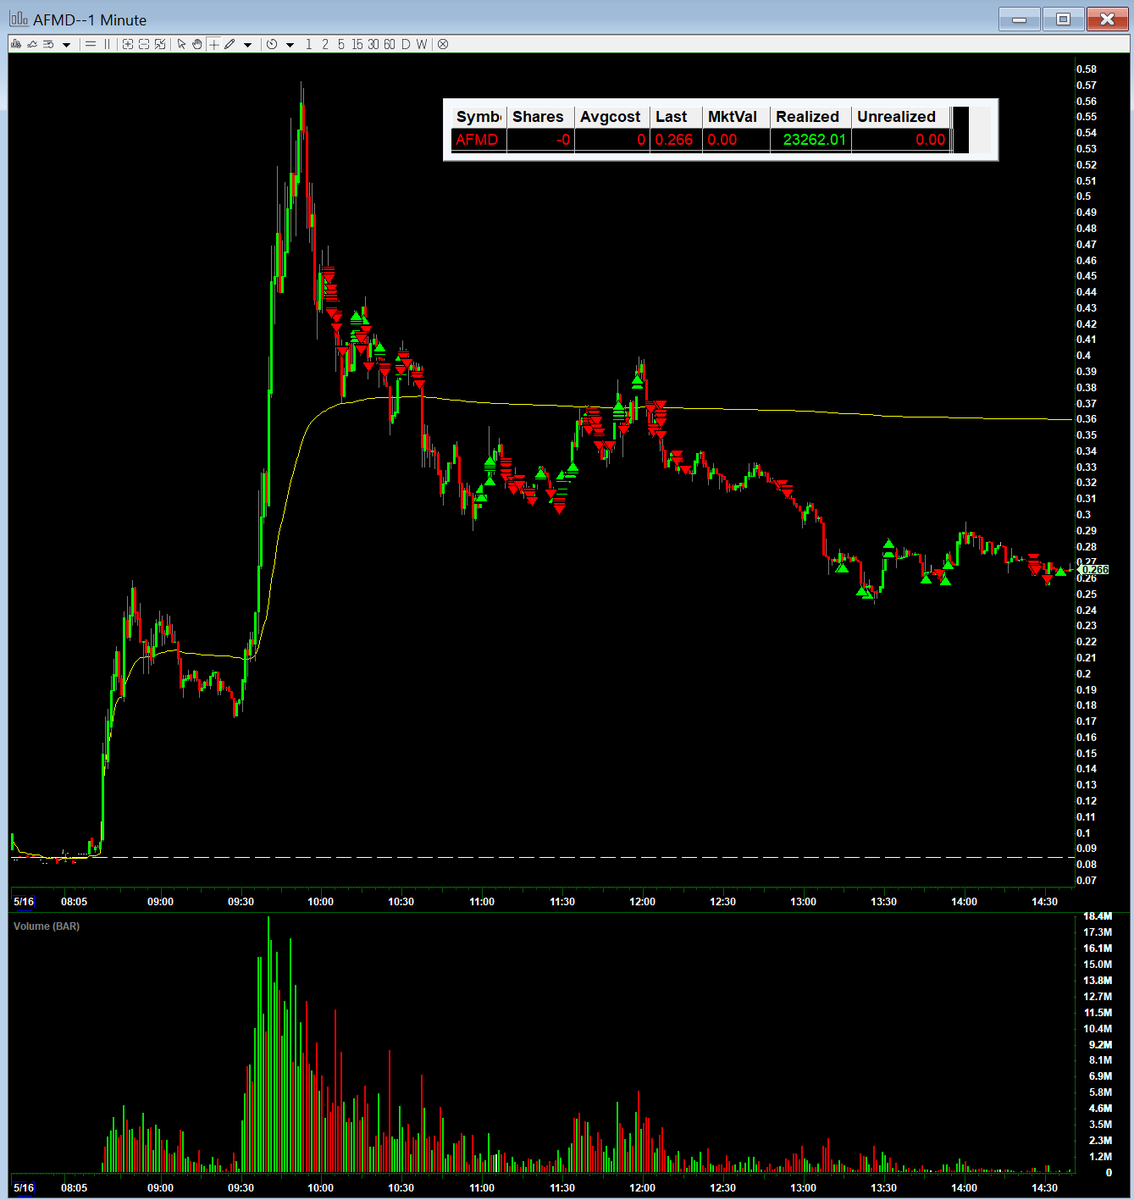Select the hand pan tool
This screenshot has width=1134, height=1200.
197,44
